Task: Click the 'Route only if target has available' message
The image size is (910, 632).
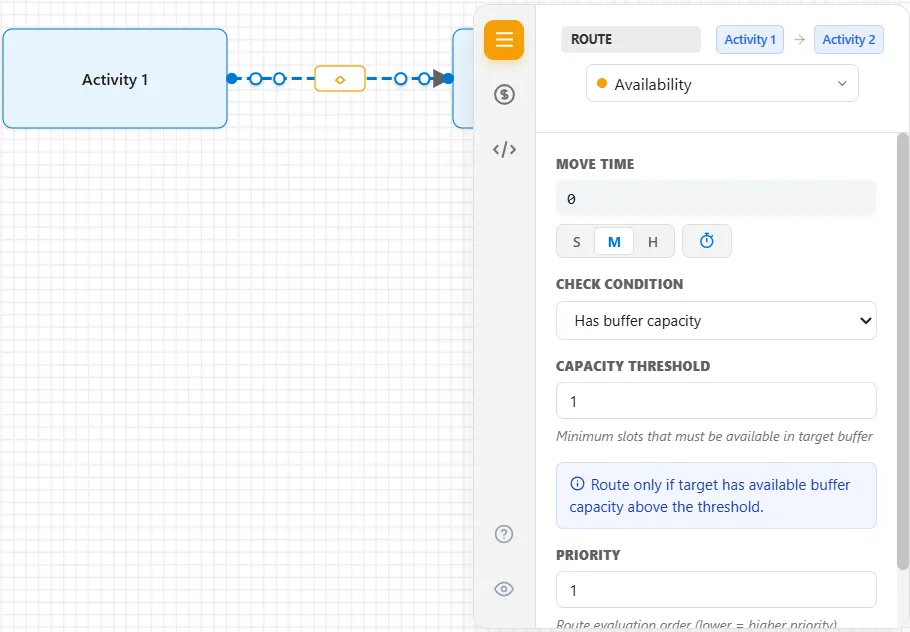Action: (x=716, y=495)
